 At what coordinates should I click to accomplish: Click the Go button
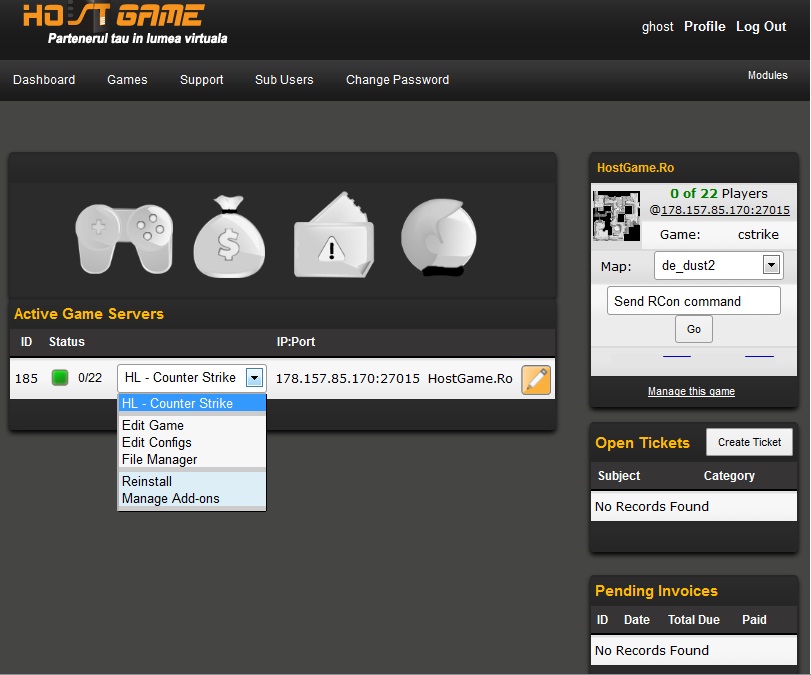tap(694, 329)
